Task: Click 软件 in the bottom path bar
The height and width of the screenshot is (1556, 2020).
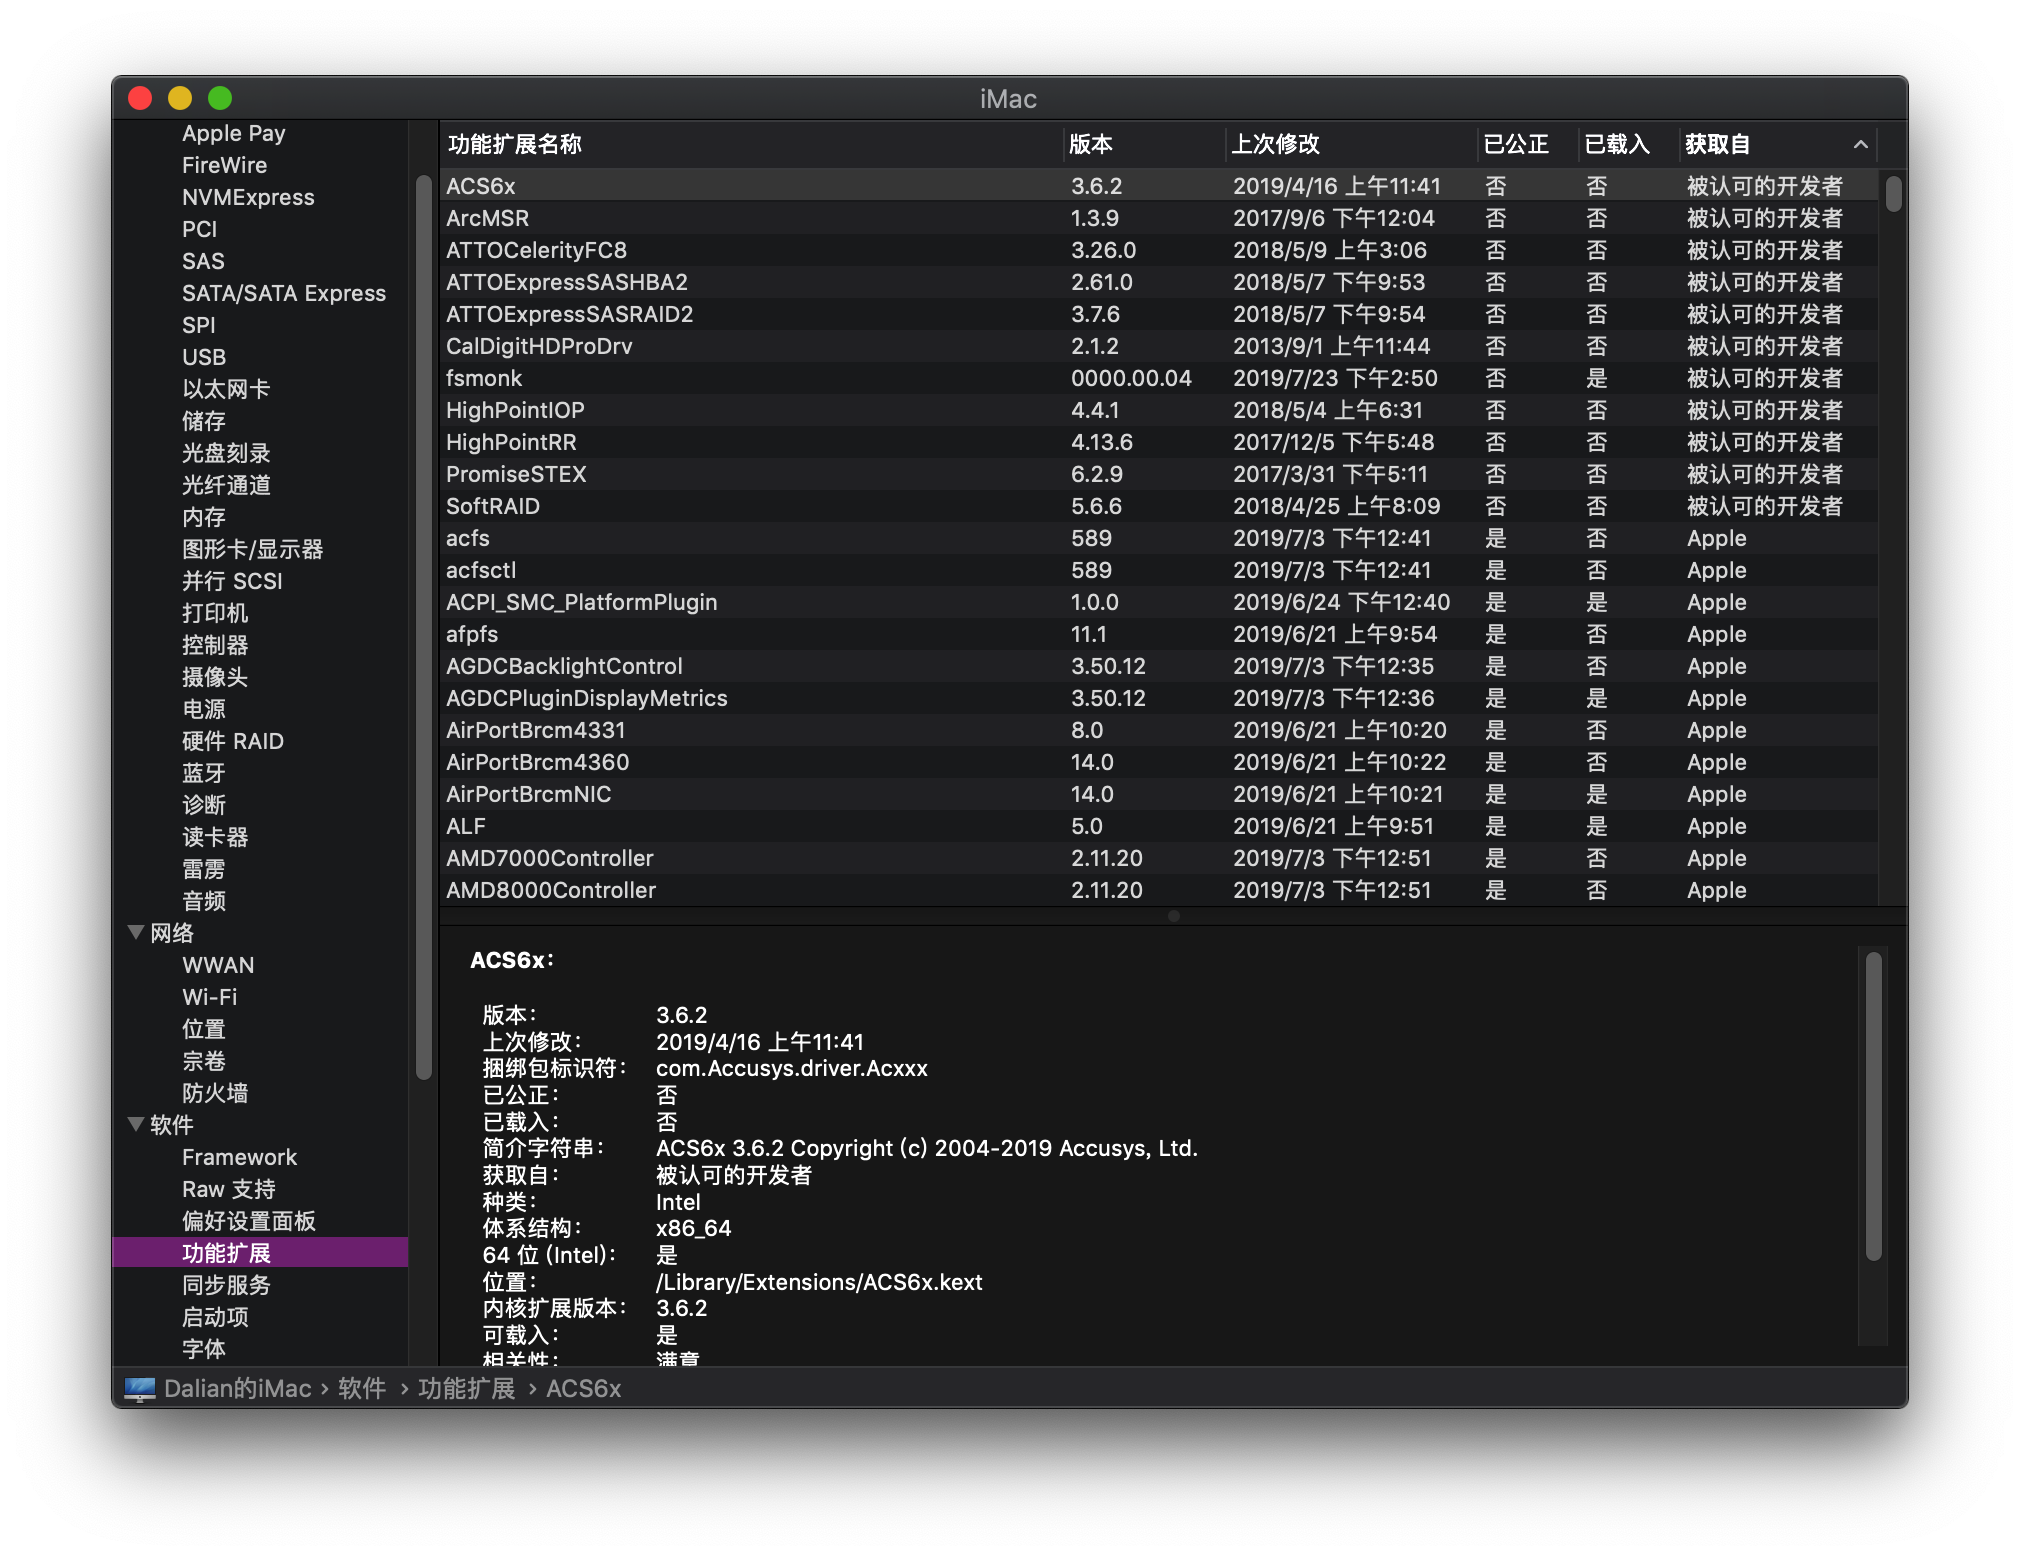Action: (x=362, y=1388)
